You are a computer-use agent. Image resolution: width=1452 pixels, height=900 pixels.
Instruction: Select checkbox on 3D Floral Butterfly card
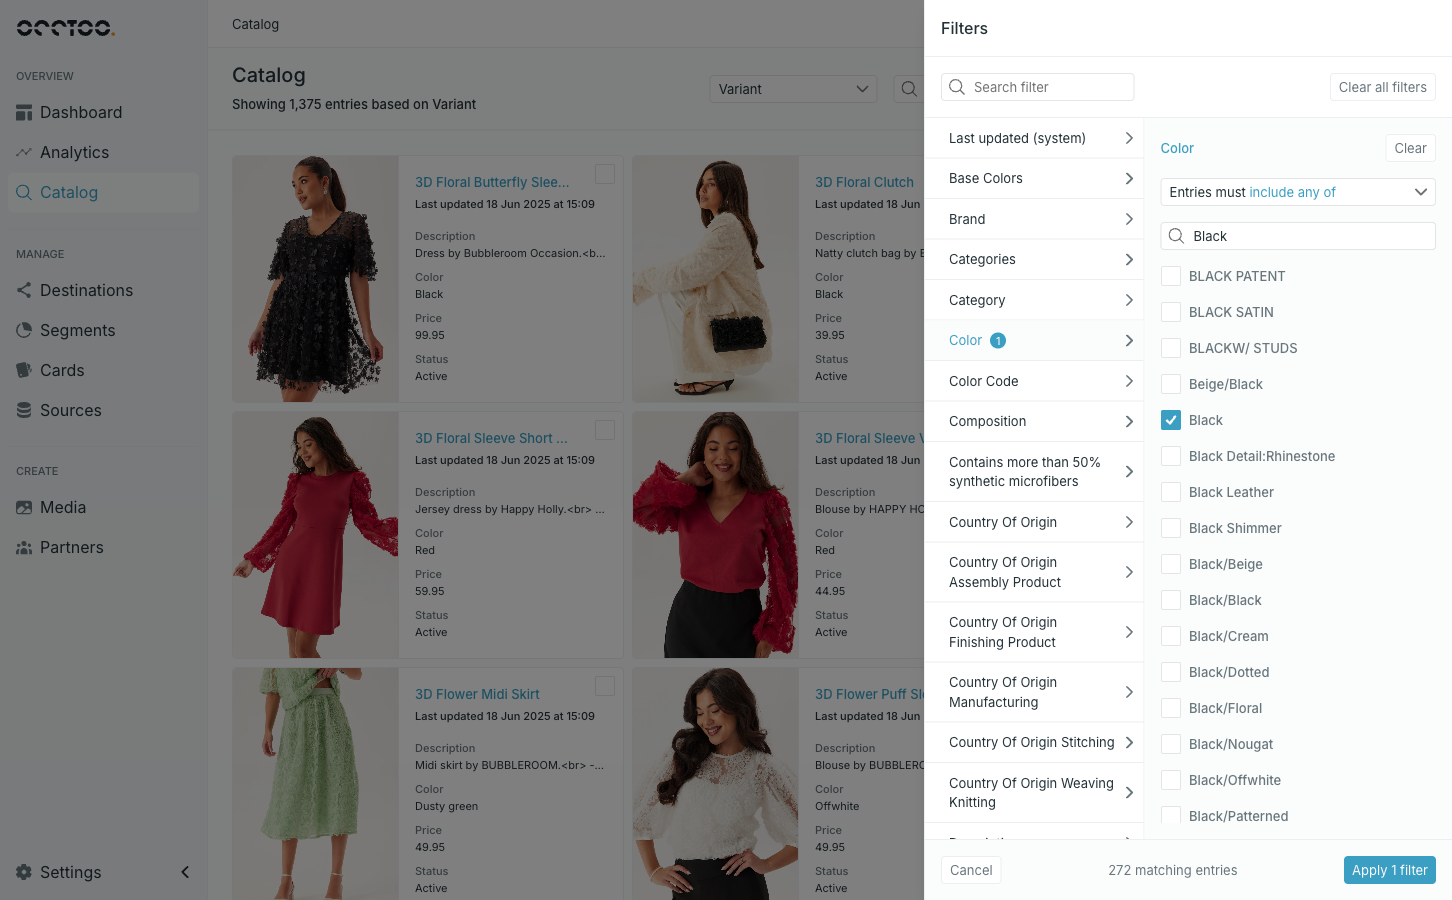pyautogui.click(x=605, y=174)
